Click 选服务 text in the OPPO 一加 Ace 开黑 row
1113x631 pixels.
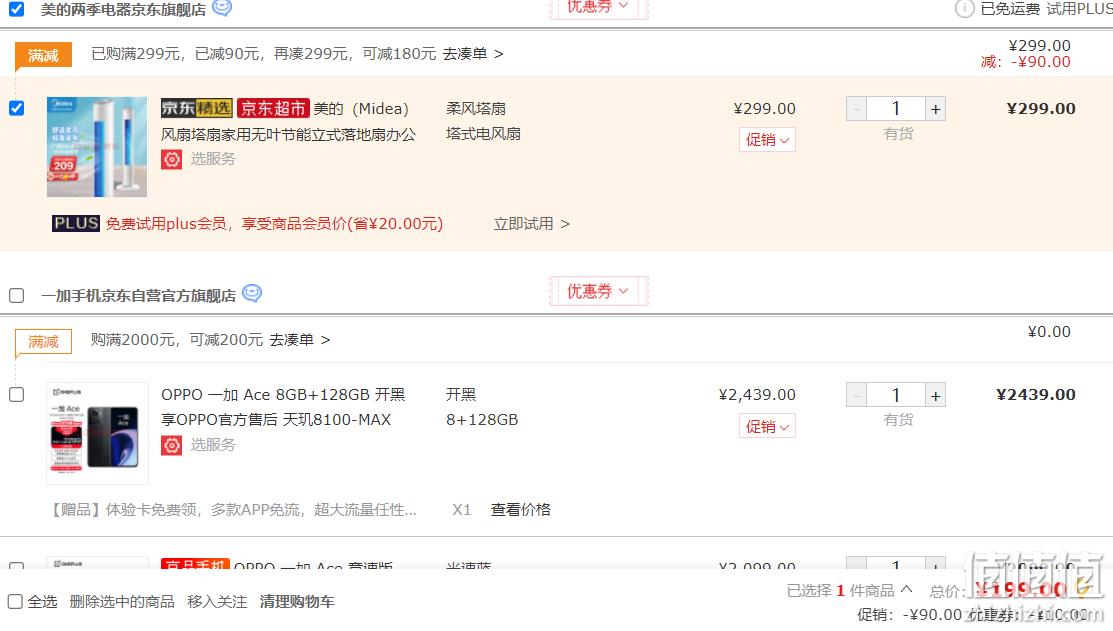coord(213,445)
